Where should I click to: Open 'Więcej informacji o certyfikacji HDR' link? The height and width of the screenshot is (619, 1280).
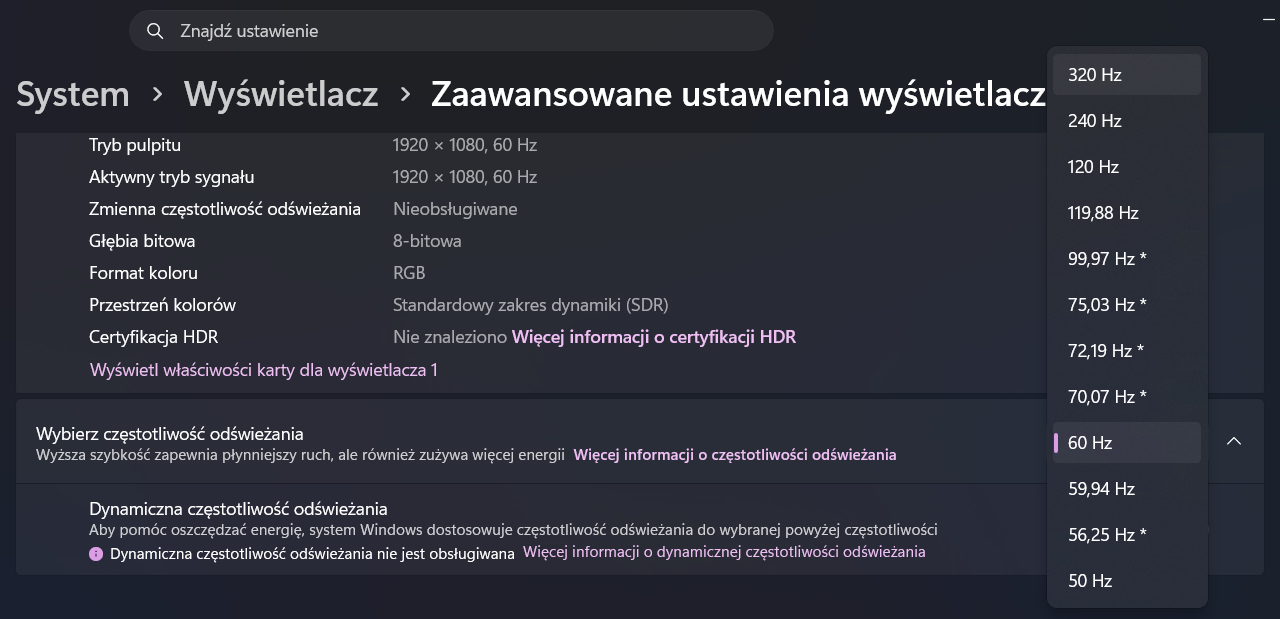(654, 337)
